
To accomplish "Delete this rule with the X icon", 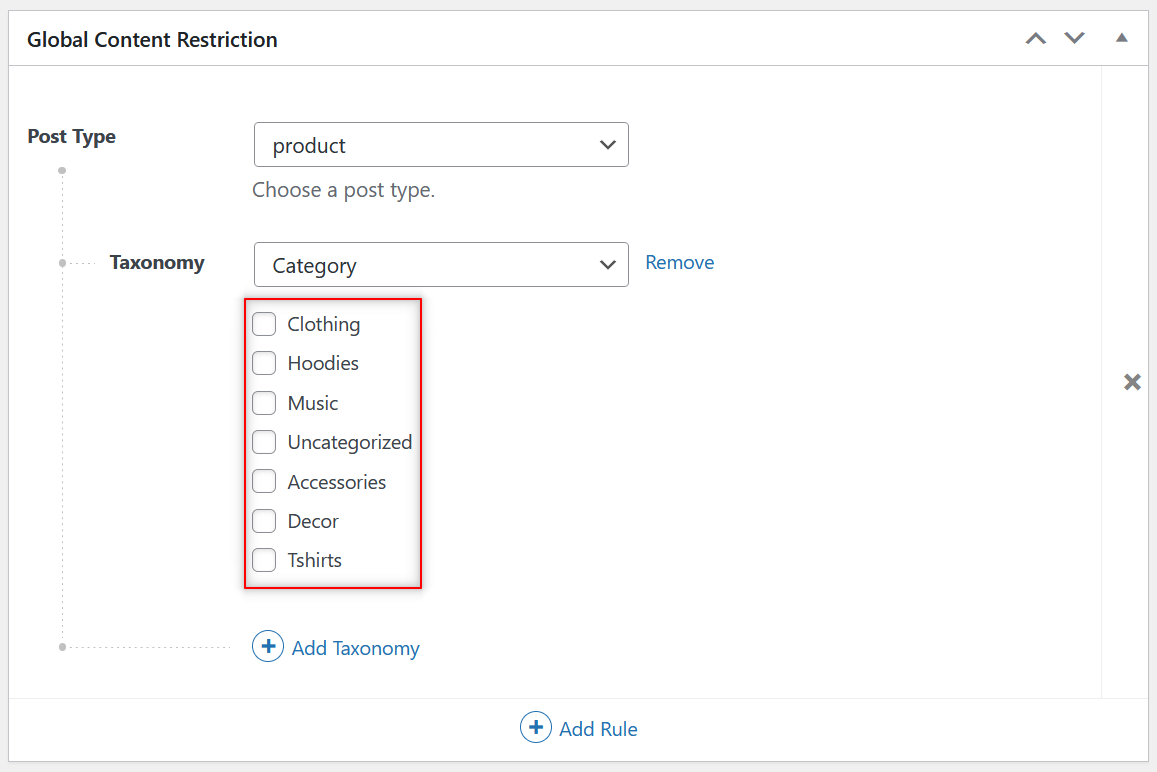I will click(x=1132, y=382).
